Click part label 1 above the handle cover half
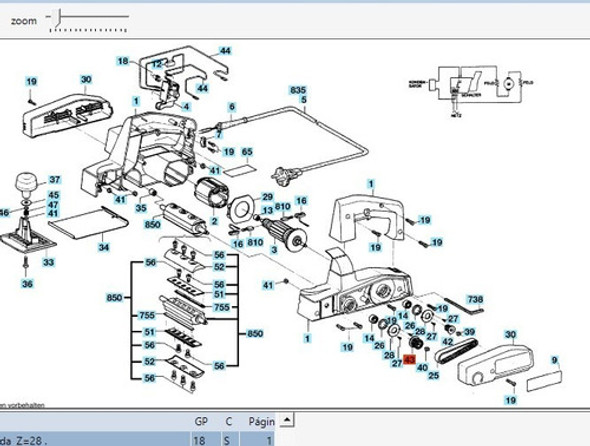The width and height of the screenshot is (590, 446). pyautogui.click(x=371, y=184)
